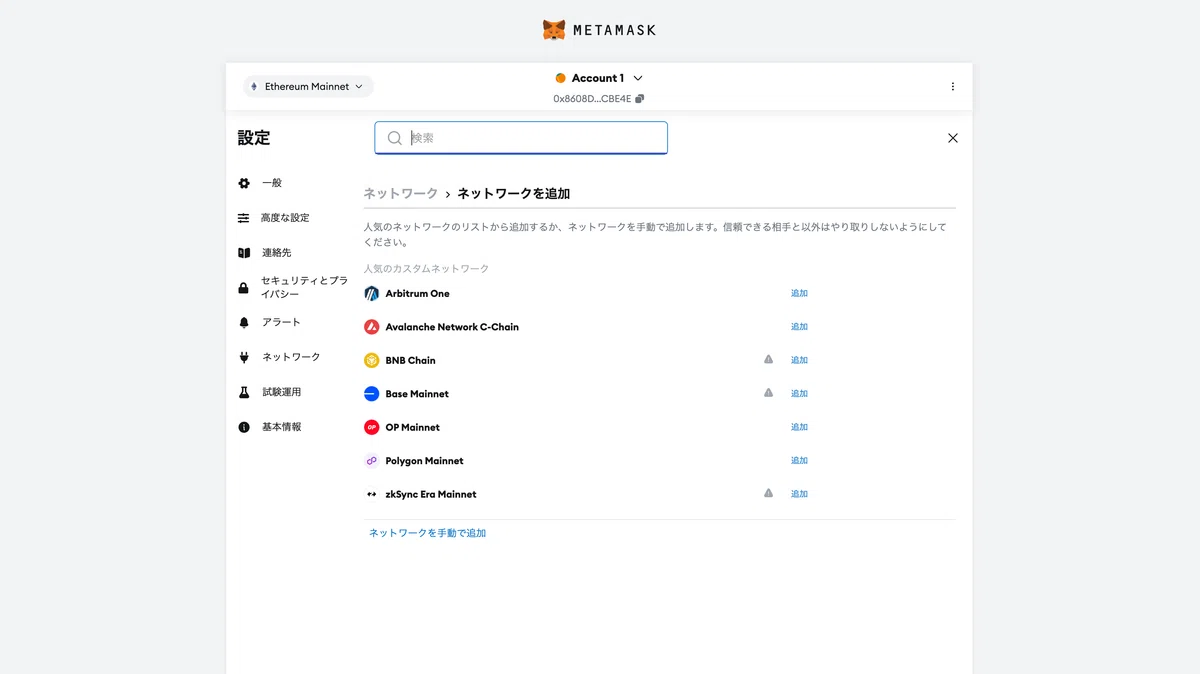Click the OP Mainnet network name
This screenshot has height=674, width=1200.
point(412,427)
